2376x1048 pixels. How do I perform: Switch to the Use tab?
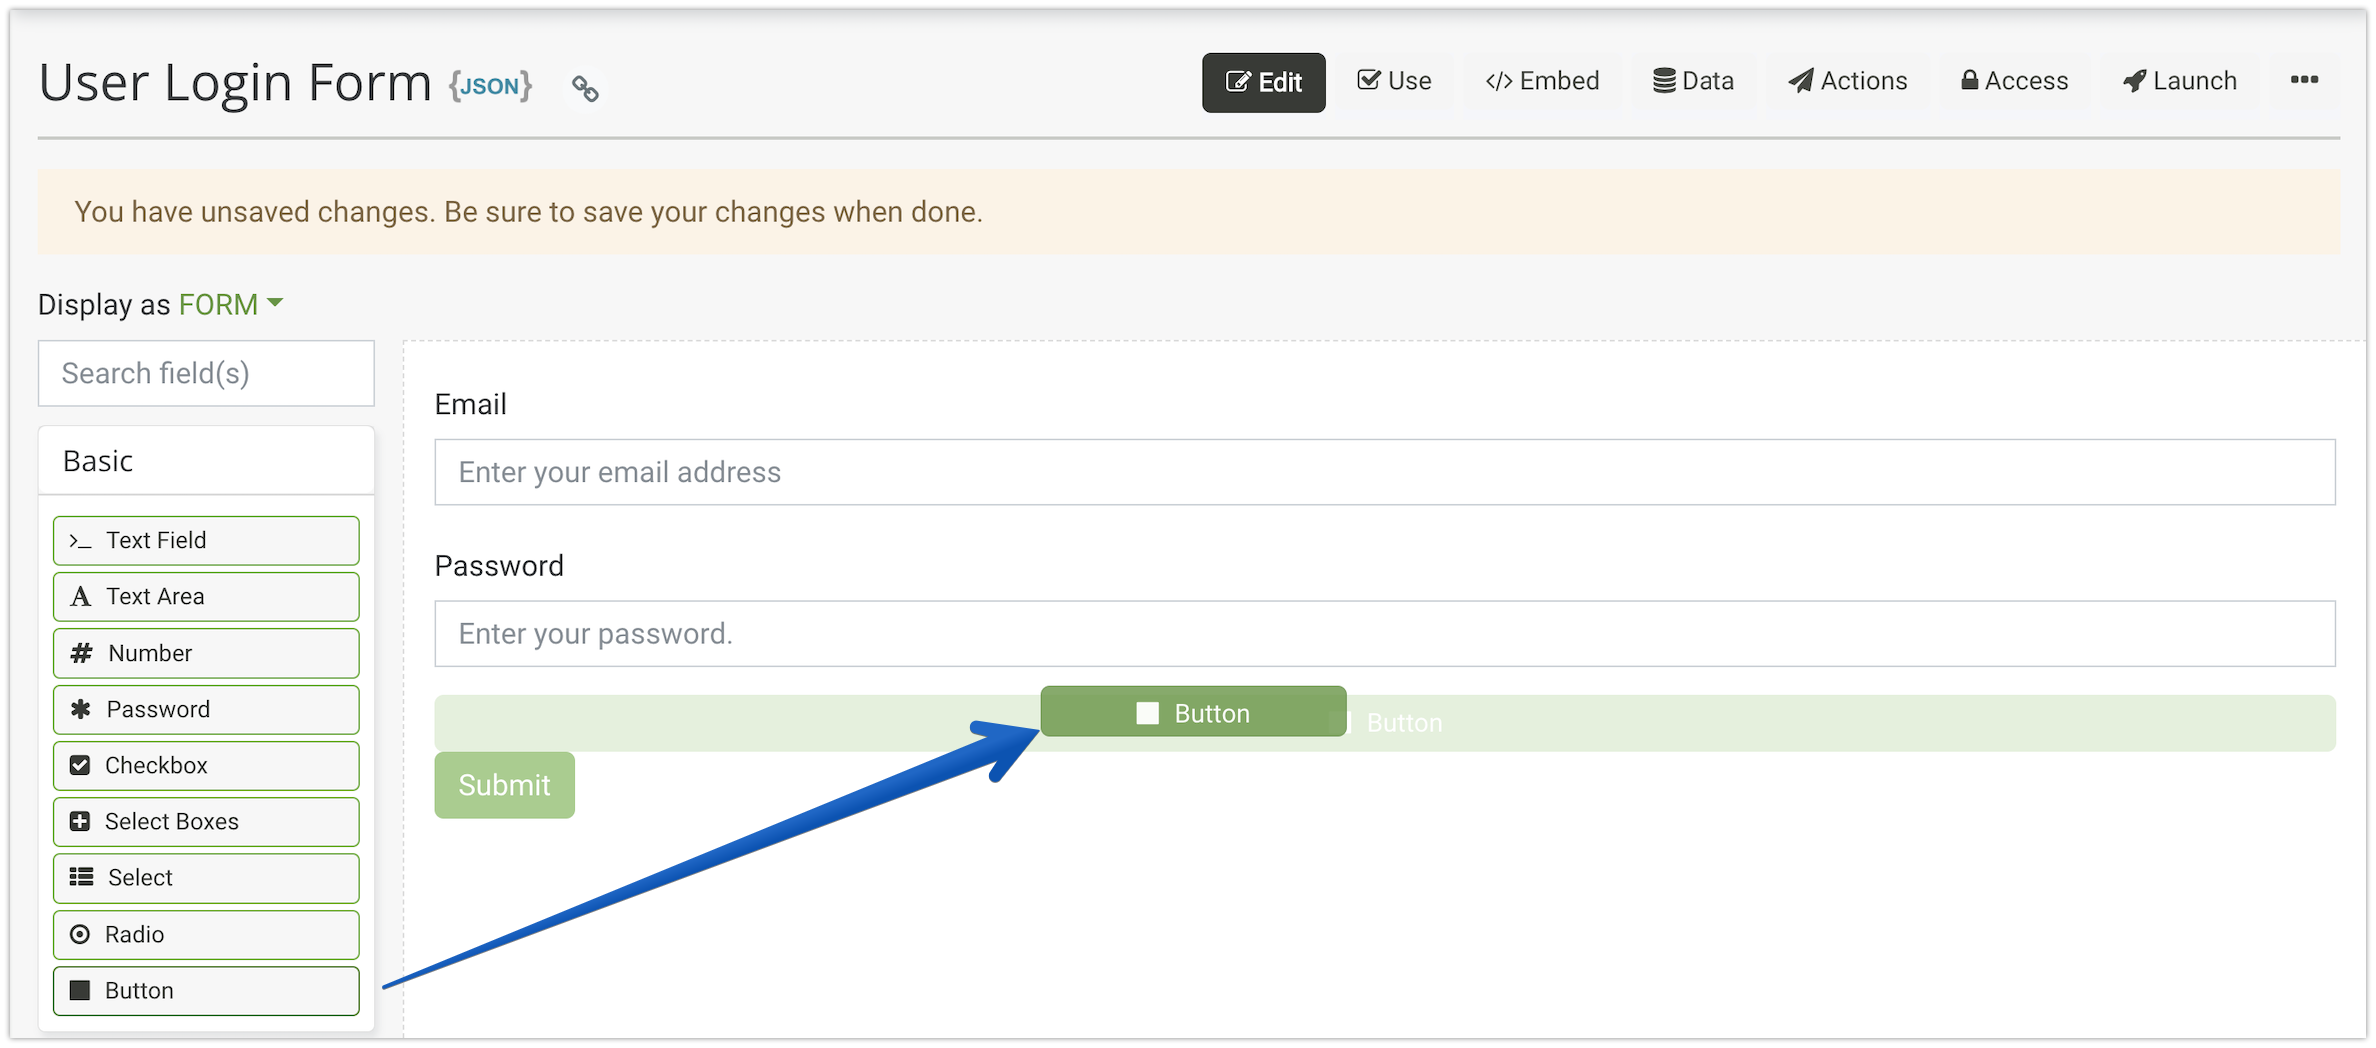[x=1394, y=81]
